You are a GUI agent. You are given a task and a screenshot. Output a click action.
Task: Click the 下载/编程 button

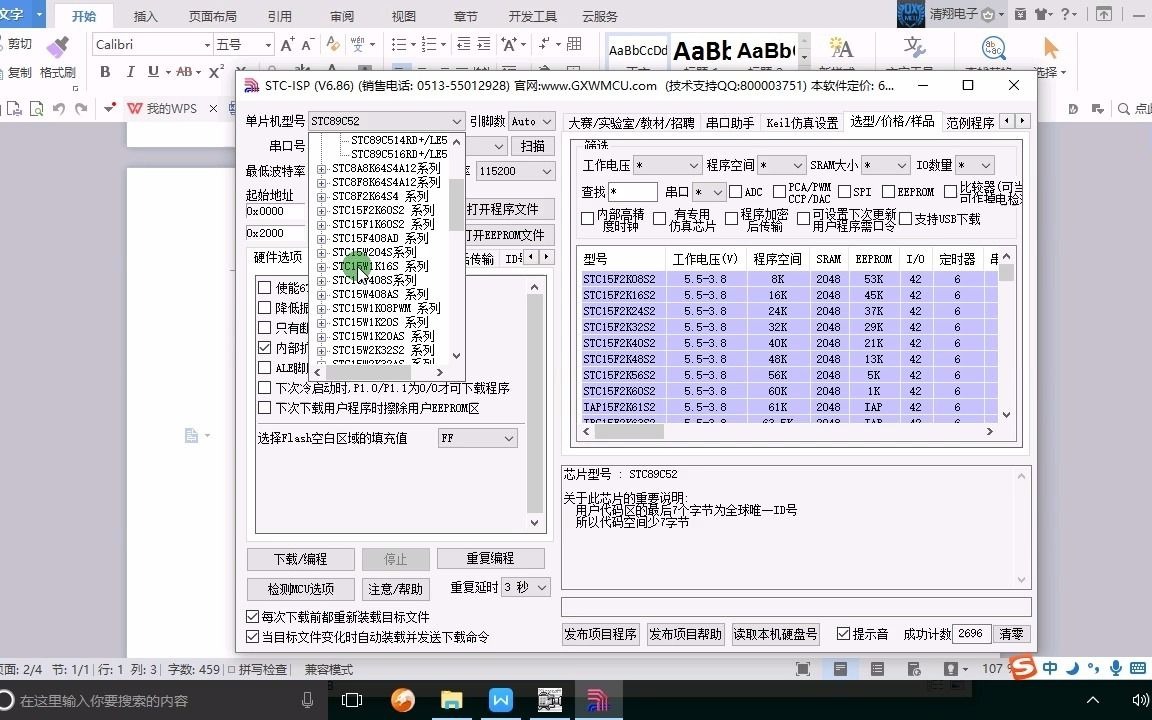(x=300, y=559)
